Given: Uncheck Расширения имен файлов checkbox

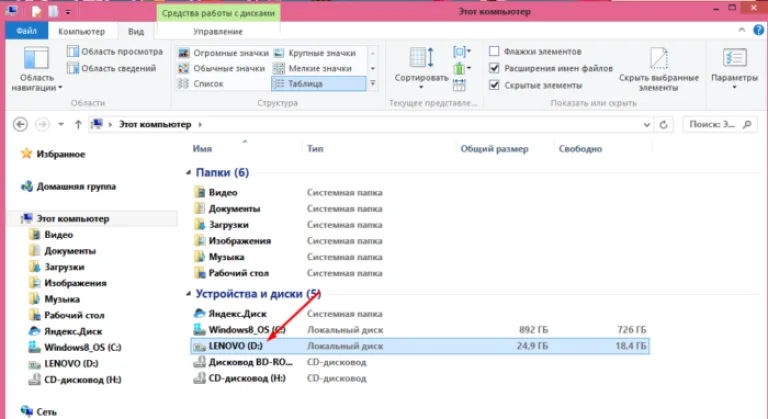Looking at the screenshot, I should pos(494,68).
